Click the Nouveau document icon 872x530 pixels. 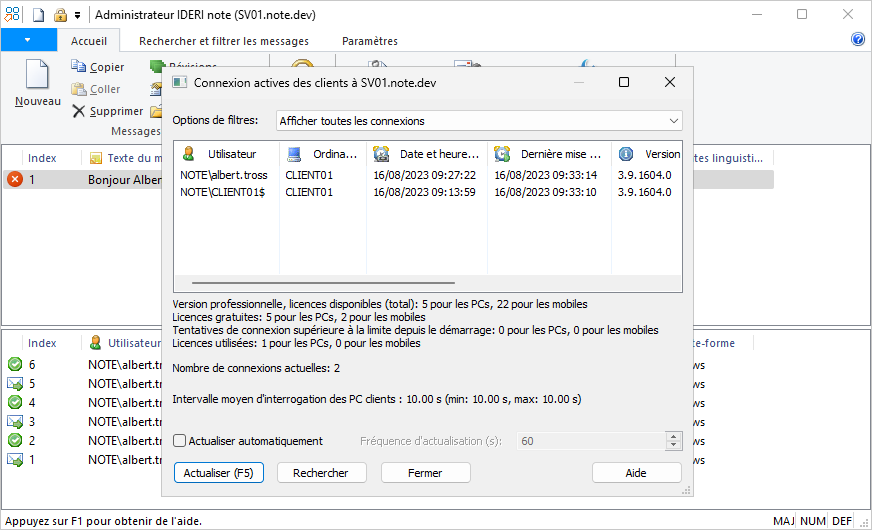[x=37, y=74]
